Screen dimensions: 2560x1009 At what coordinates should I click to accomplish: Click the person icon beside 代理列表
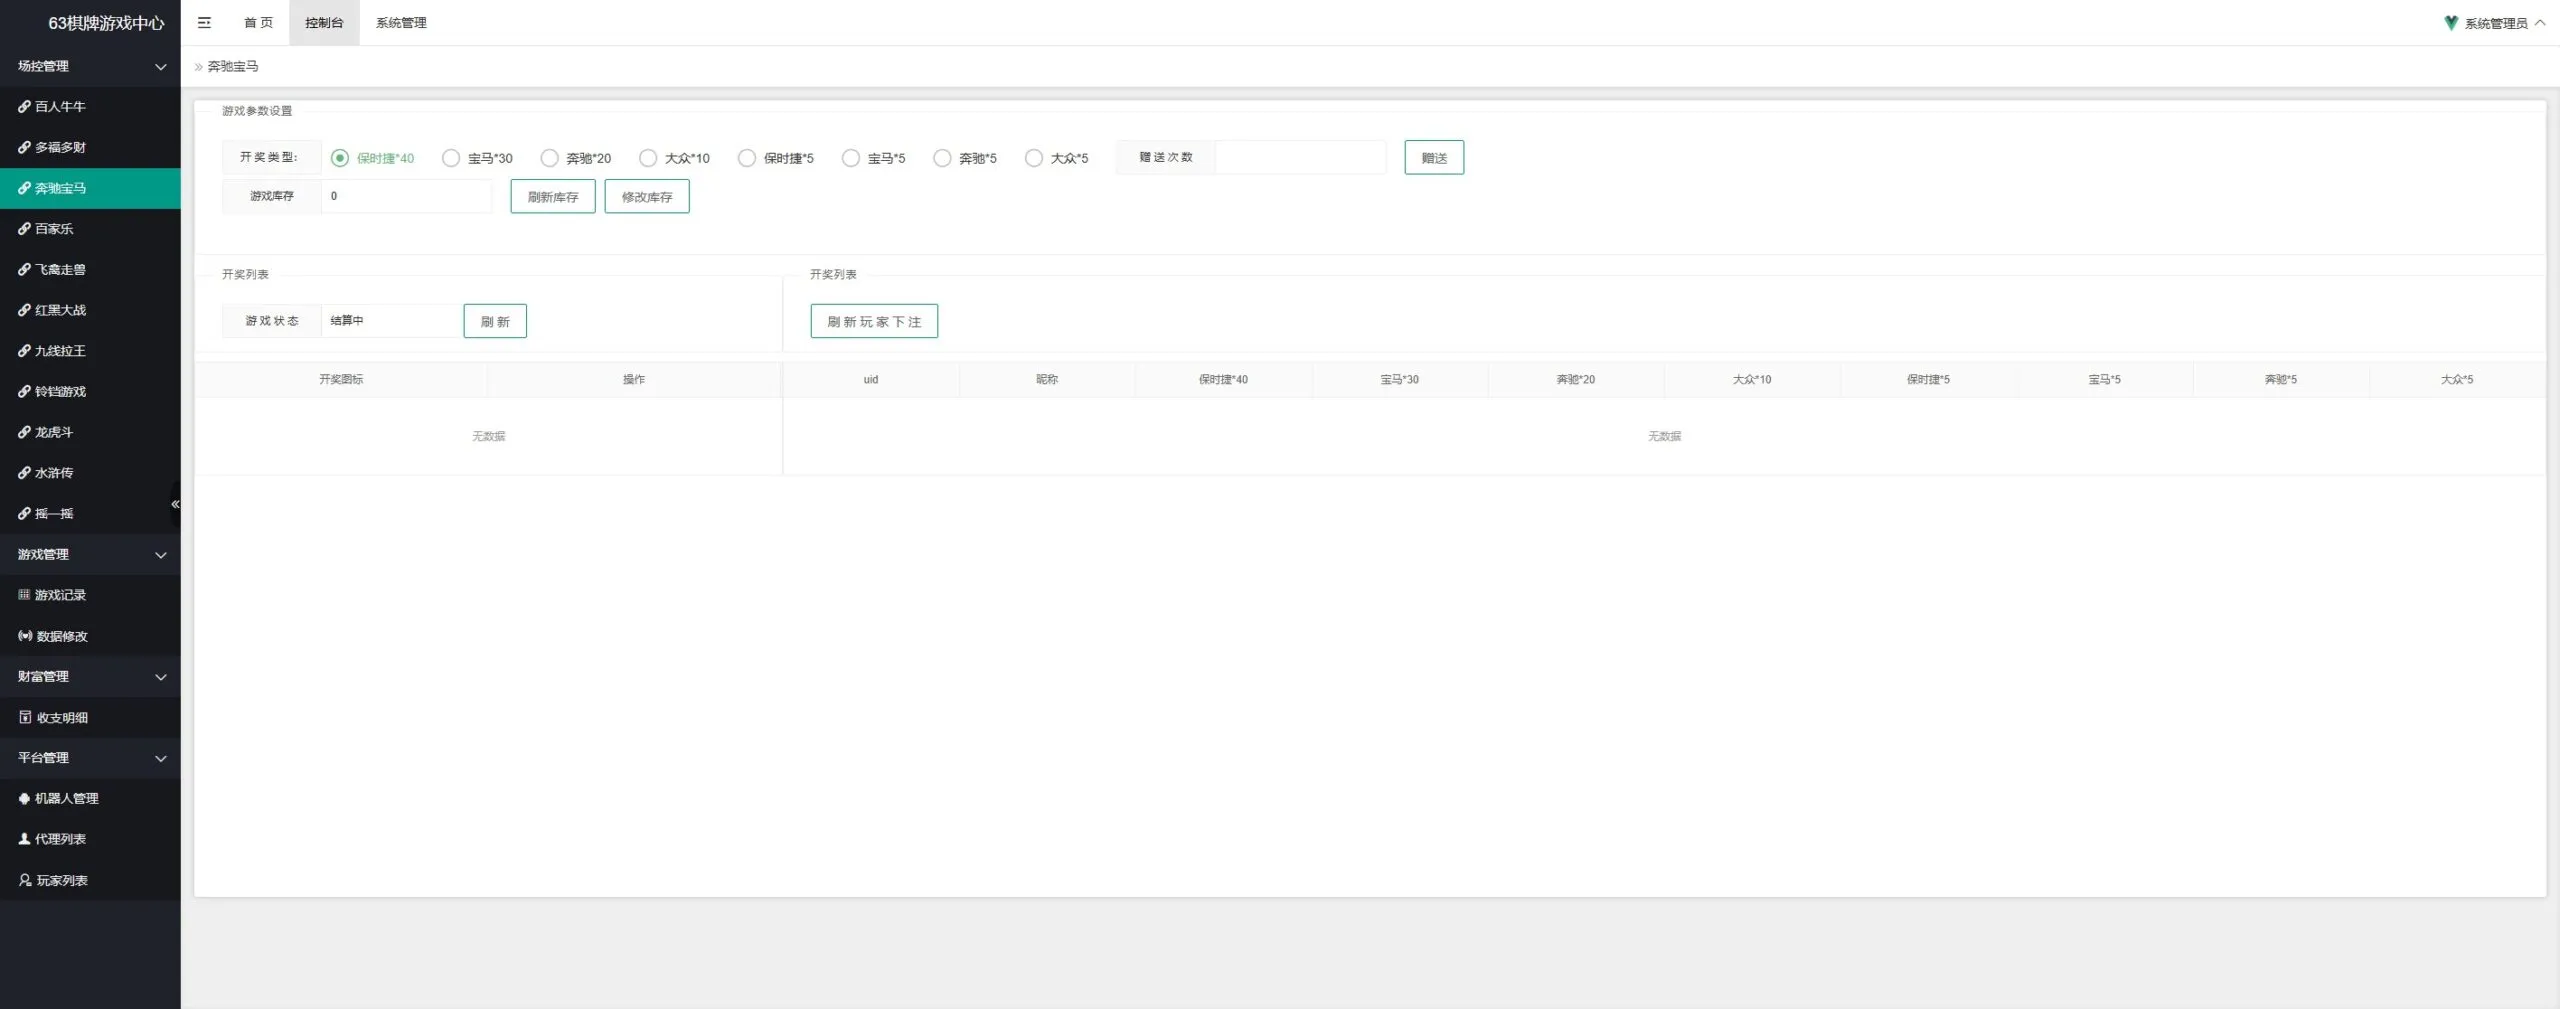coord(24,839)
